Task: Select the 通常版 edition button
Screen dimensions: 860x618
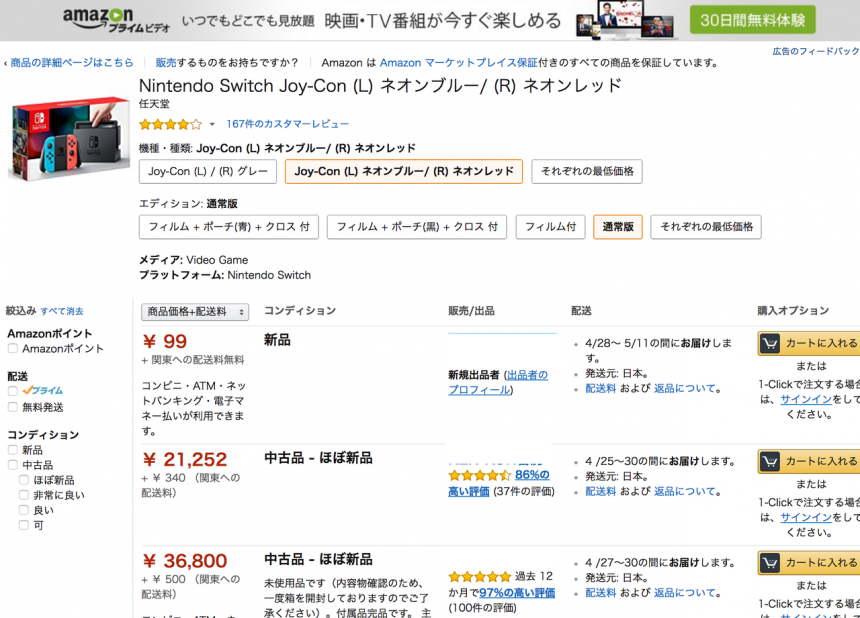Action: point(618,227)
